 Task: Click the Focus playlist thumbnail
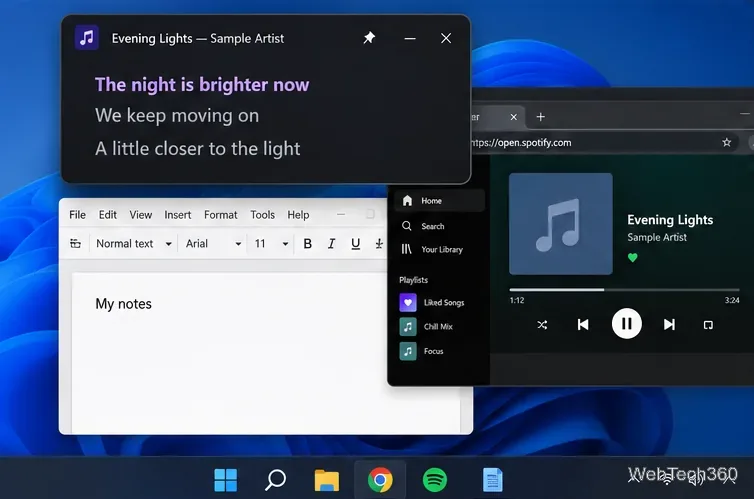(408, 351)
